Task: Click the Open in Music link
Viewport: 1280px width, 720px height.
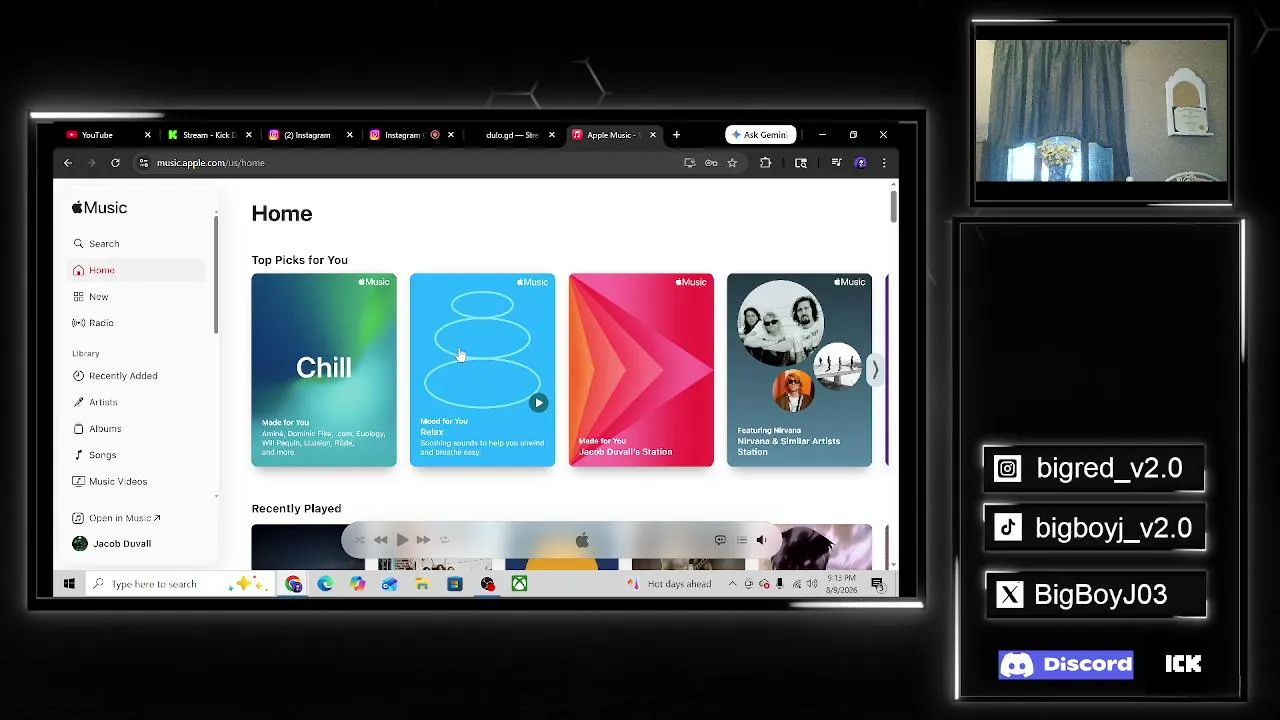Action: pos(117,518)
